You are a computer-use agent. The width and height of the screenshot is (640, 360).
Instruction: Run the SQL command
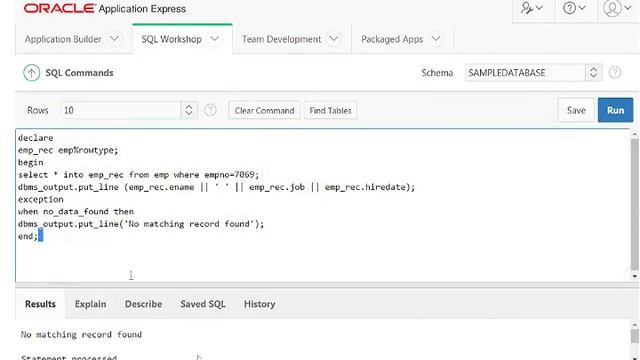[x=615, y=110]
